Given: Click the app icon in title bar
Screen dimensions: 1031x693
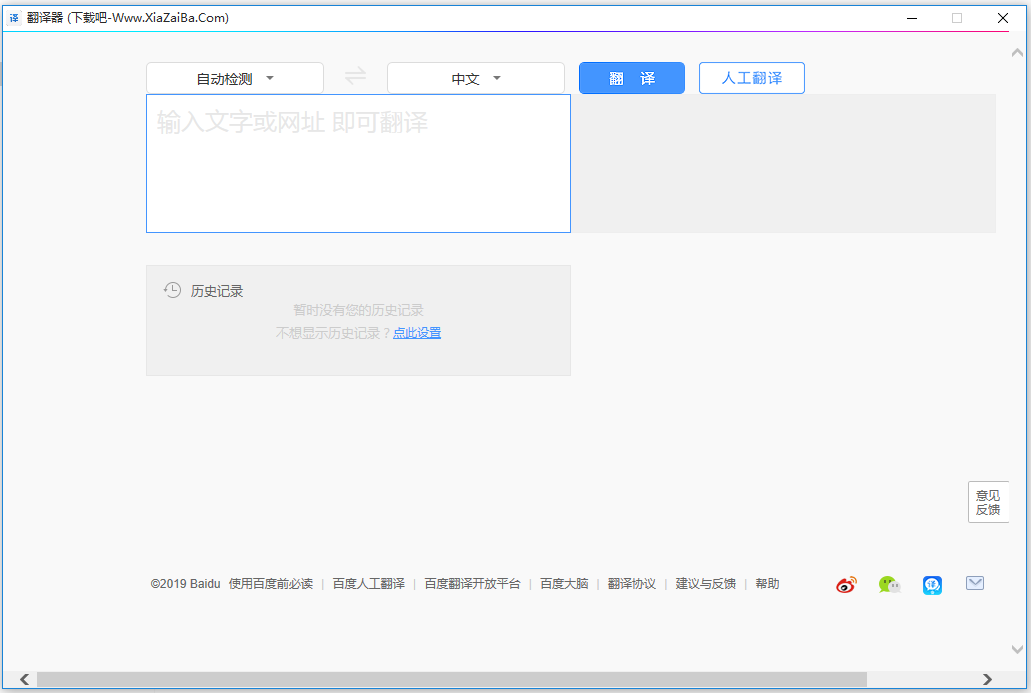Looking at the screenshot, I should pos(14,18).
